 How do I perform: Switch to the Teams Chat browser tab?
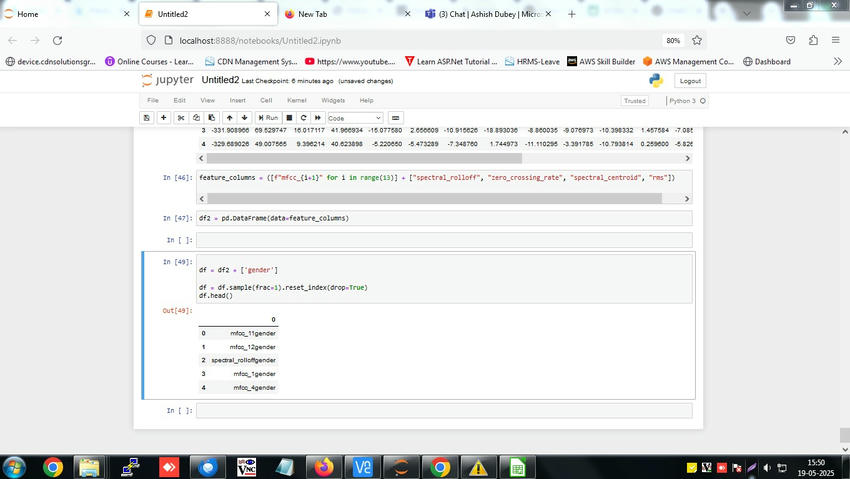tap(488, 14)
